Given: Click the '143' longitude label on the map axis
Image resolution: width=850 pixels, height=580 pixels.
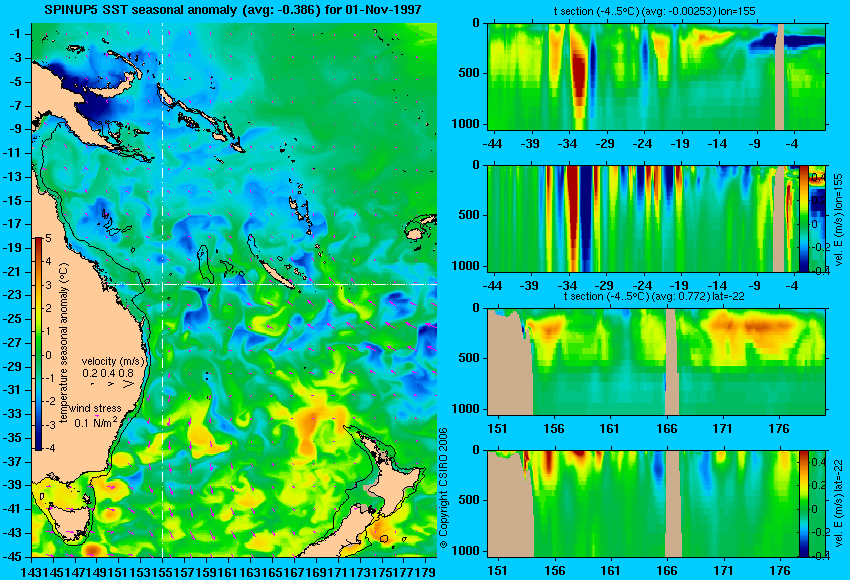Looking at the screenshot, I should point(31,572).
